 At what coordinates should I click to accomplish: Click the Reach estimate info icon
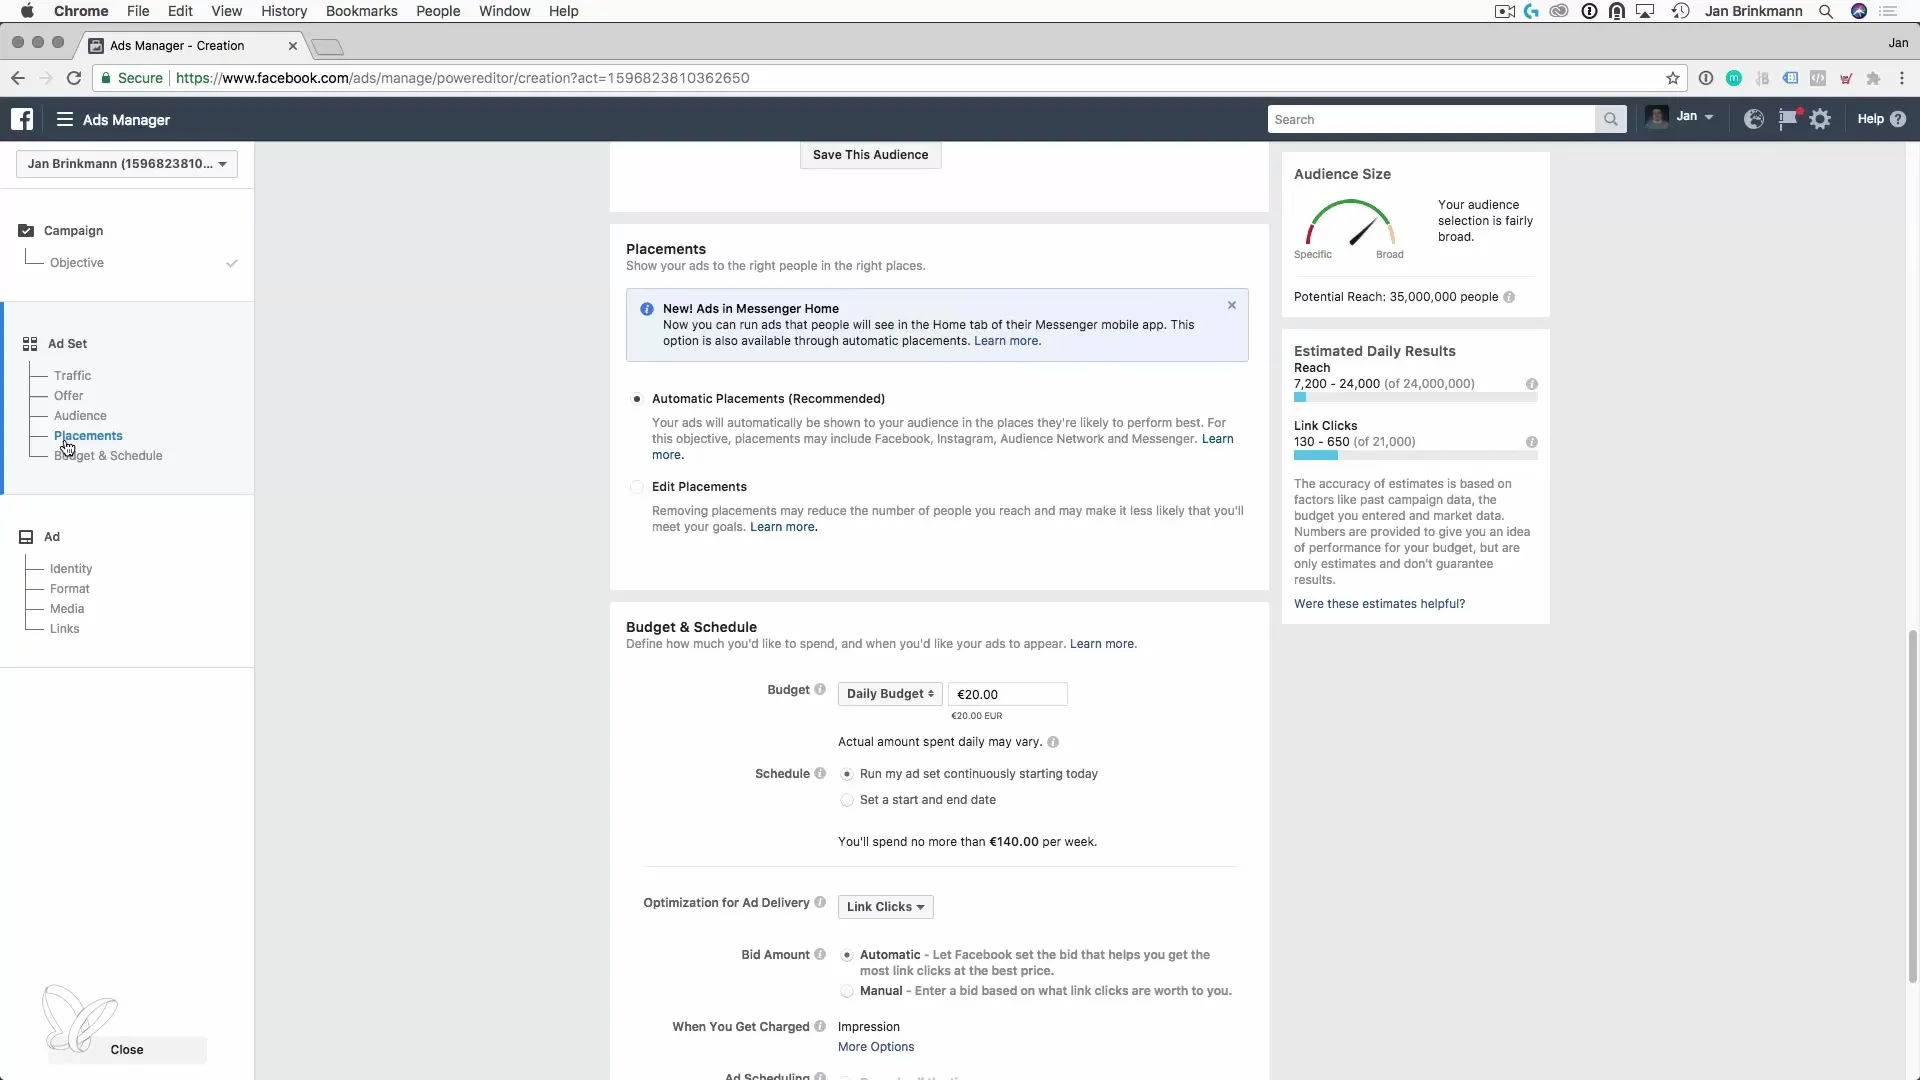point(1531,384)
